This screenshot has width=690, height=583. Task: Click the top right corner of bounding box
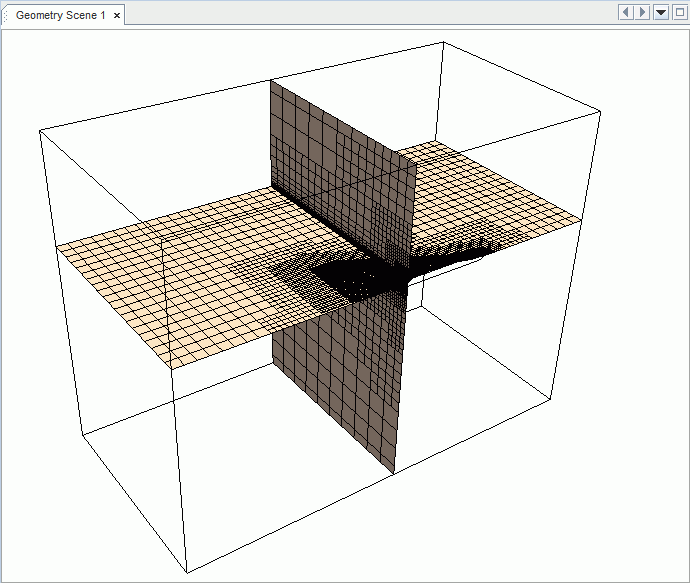598,111
